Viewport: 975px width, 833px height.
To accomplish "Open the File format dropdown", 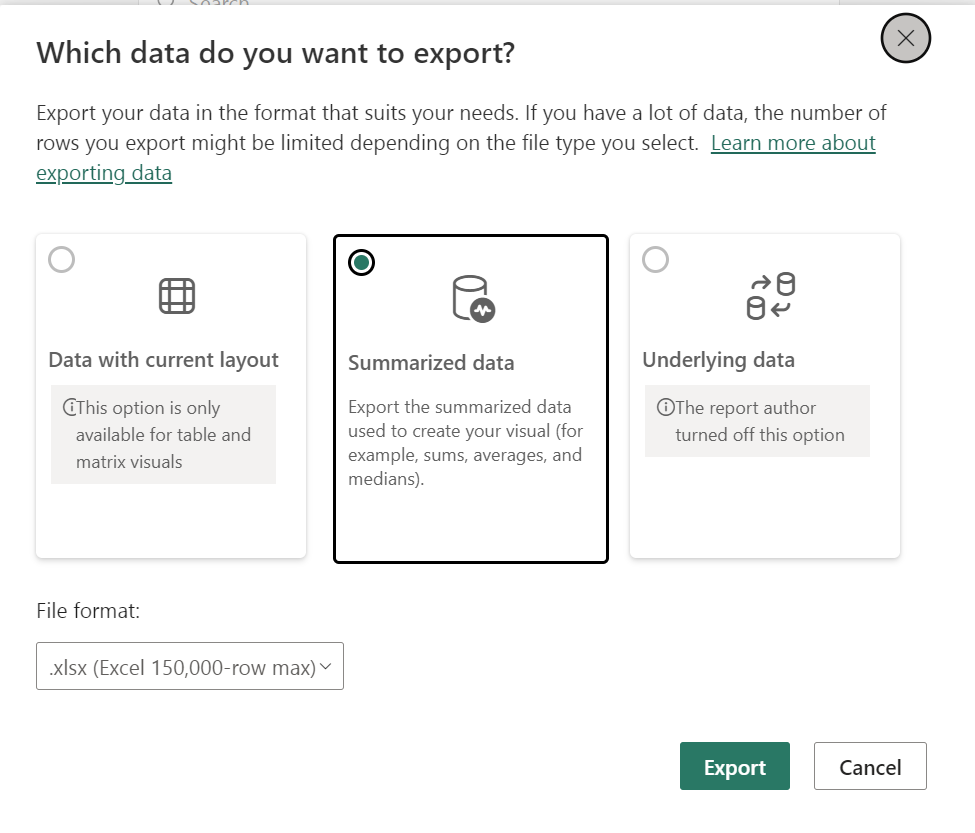I will [x=190, y=666].
